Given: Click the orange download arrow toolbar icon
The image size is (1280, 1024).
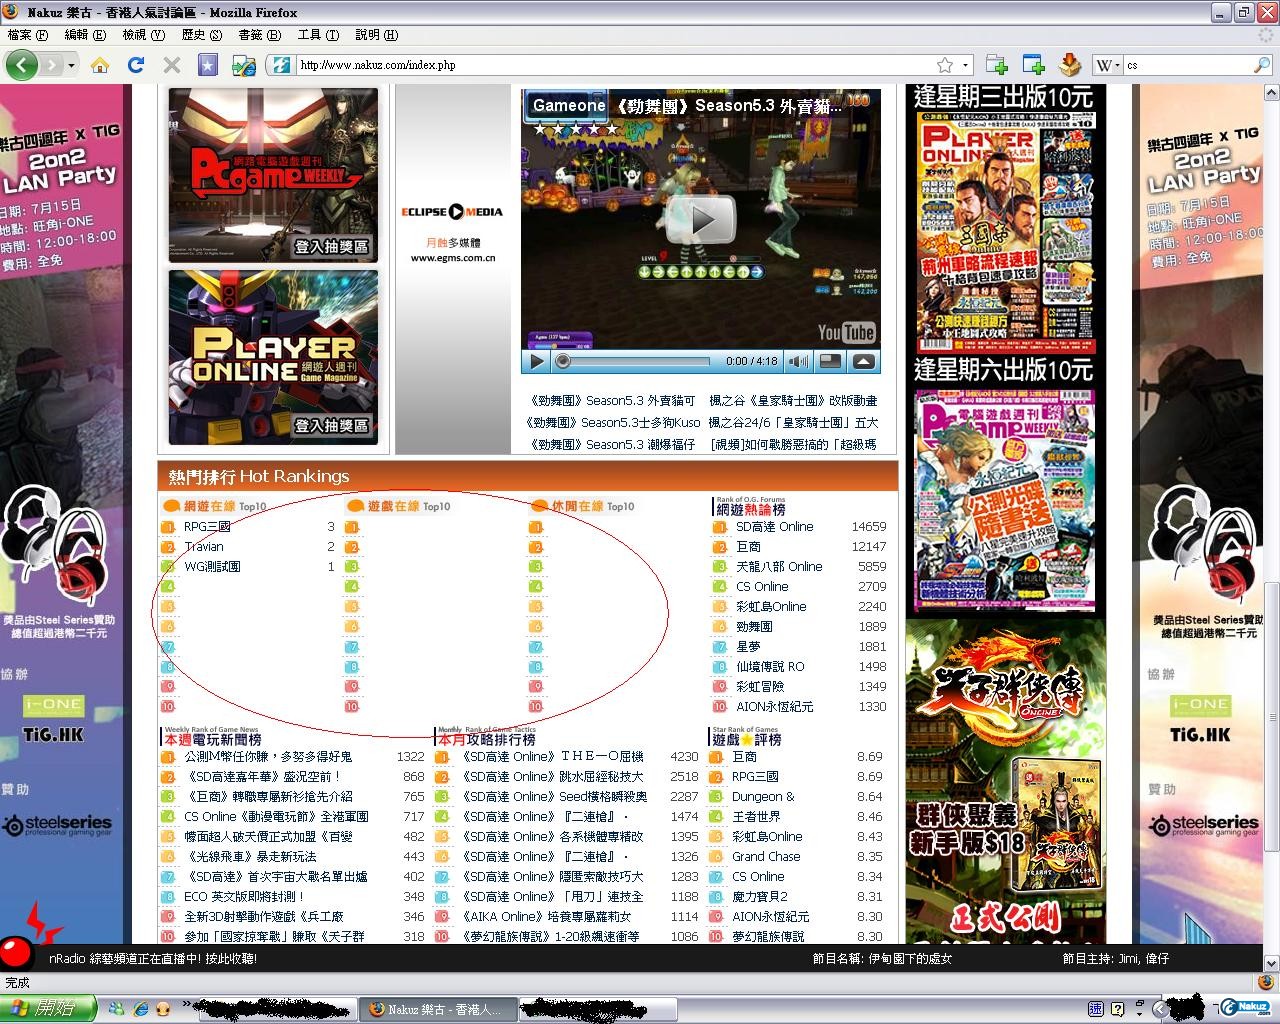Looking at the screenshot, I should [x=1069, y=65].
